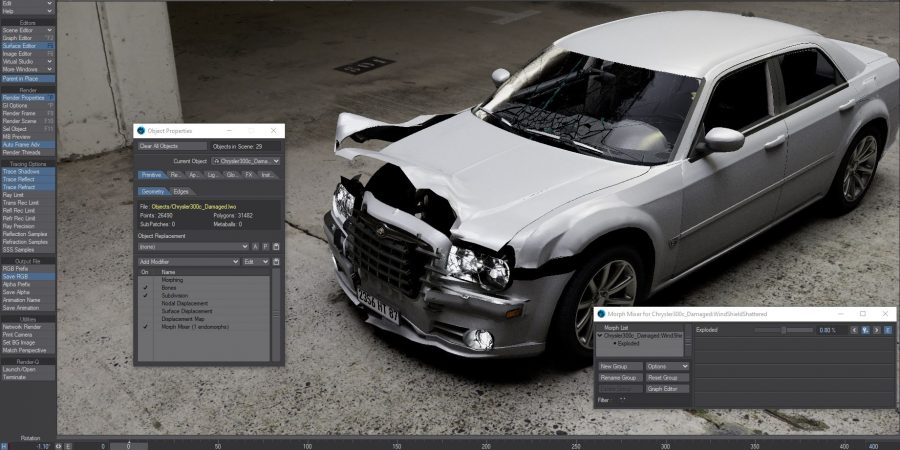Select the Displacement Map modifier row
This screenshot has height=450, width=900.
(x=205, y=319)
